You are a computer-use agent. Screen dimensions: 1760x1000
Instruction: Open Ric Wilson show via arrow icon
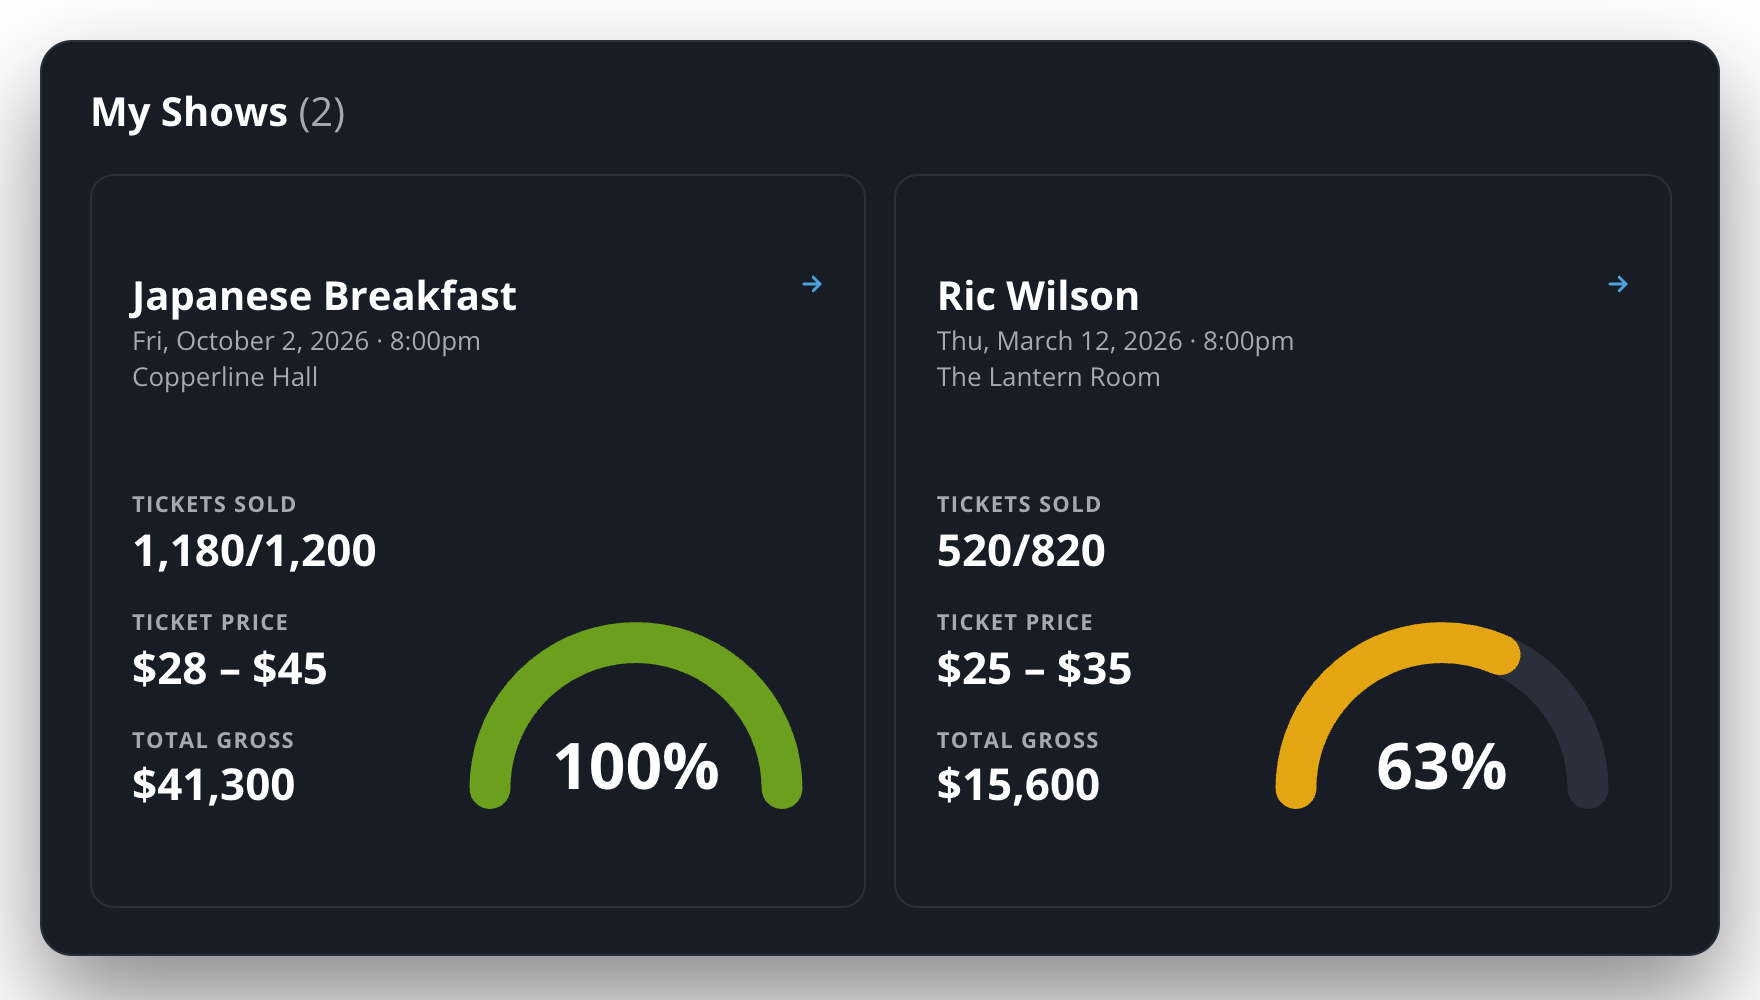1618,284
